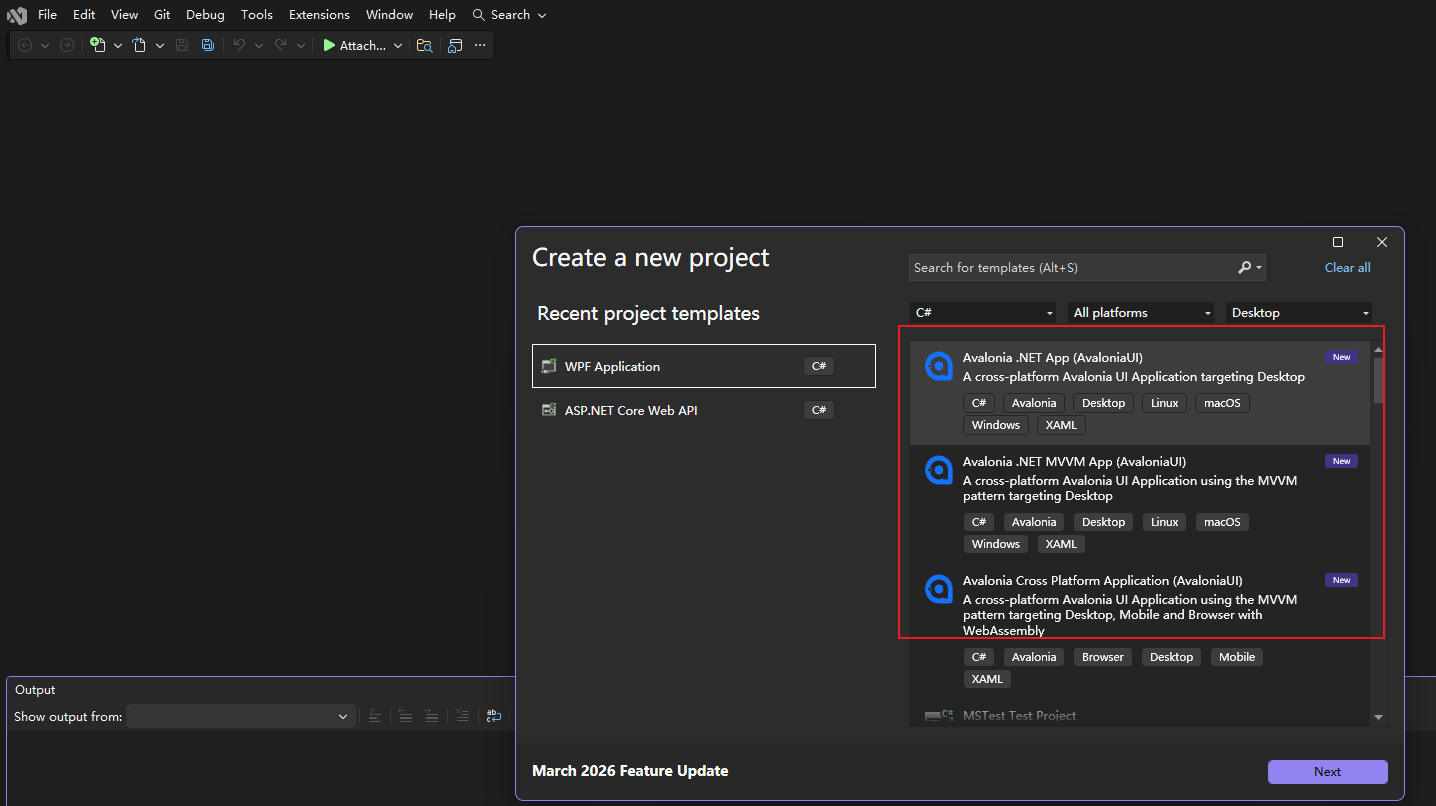Click the Redo arrow icon
The image size is (1436, 806).
point(281,45)
